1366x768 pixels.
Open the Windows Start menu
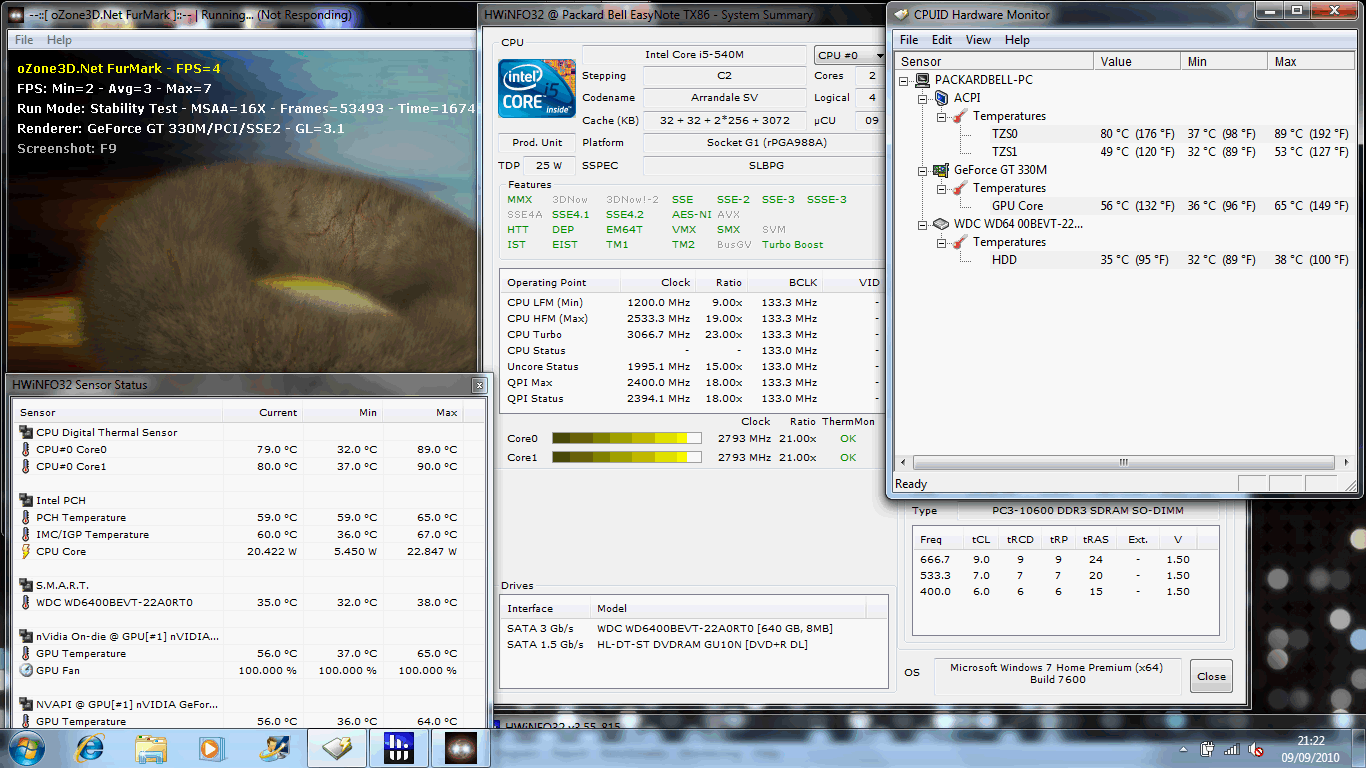26,748
